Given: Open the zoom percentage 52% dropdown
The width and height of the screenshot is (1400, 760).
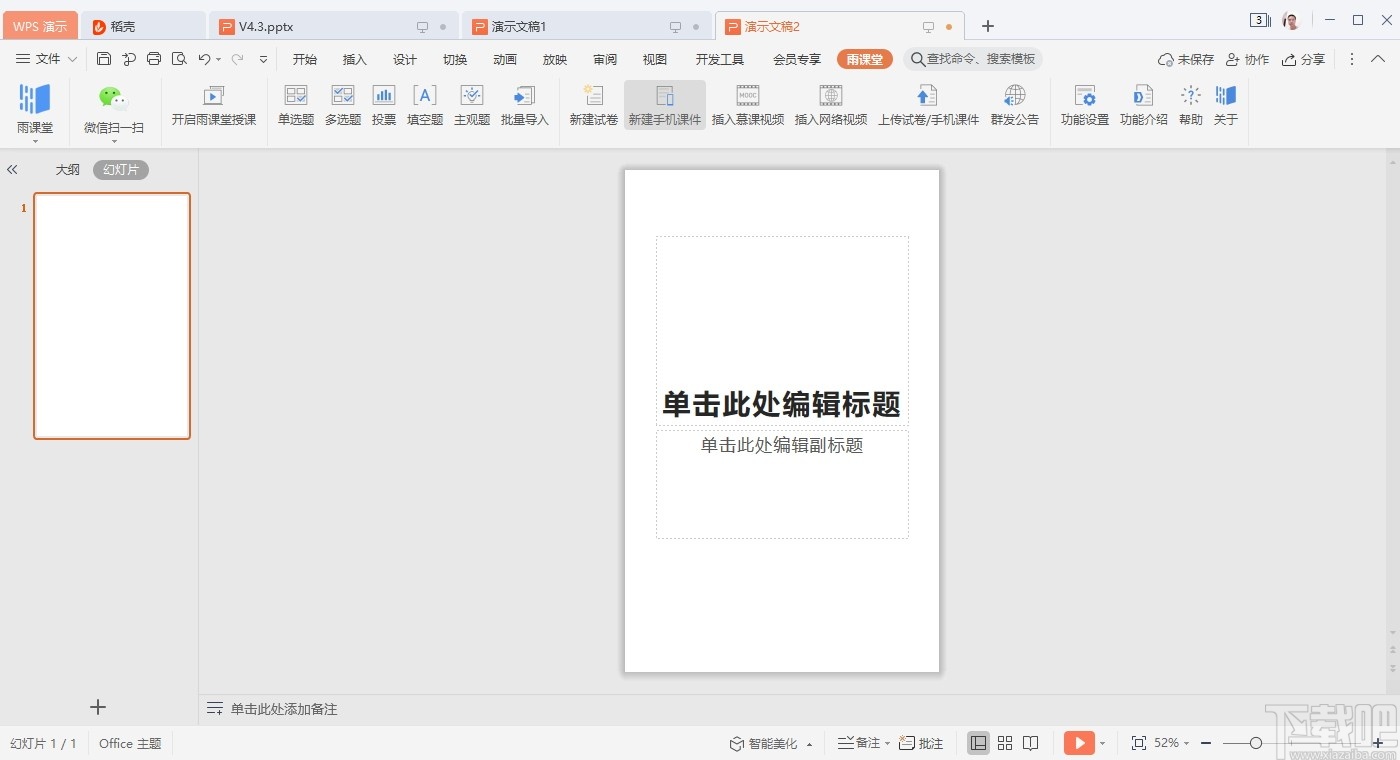Looking at the screenshot, I should pos(1171,743).
